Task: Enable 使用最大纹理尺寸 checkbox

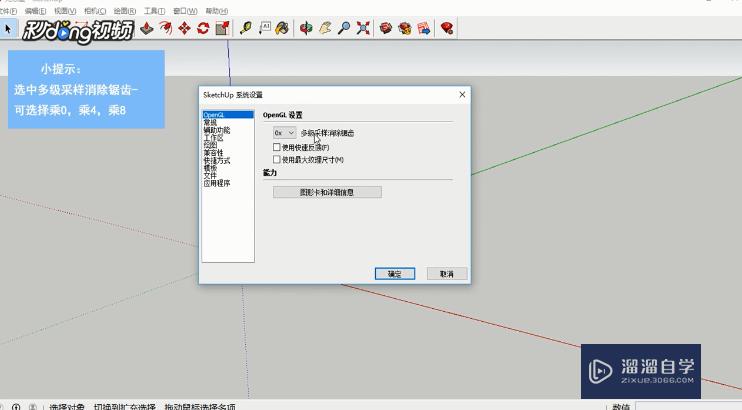Action: click(277, 160)
